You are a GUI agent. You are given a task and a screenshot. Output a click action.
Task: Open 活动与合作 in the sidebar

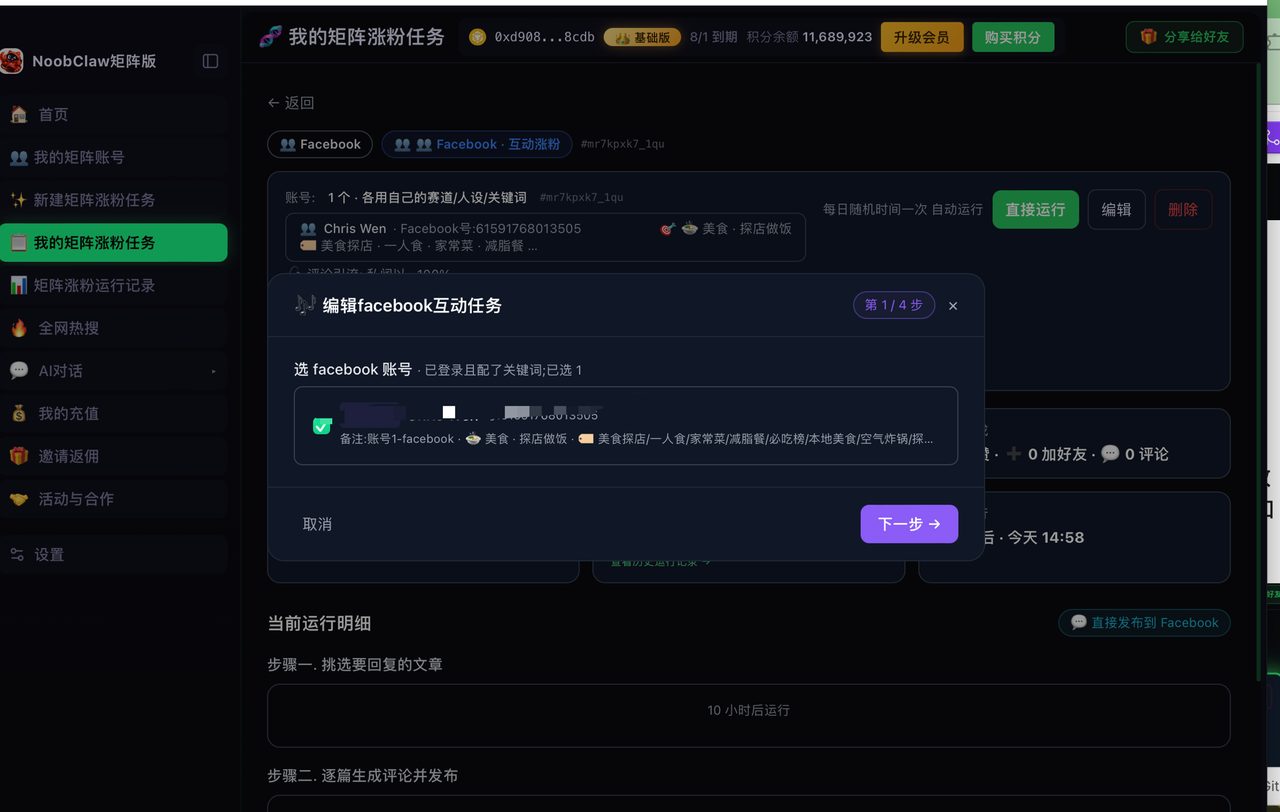pyautogui.click(x=114, y=499)
